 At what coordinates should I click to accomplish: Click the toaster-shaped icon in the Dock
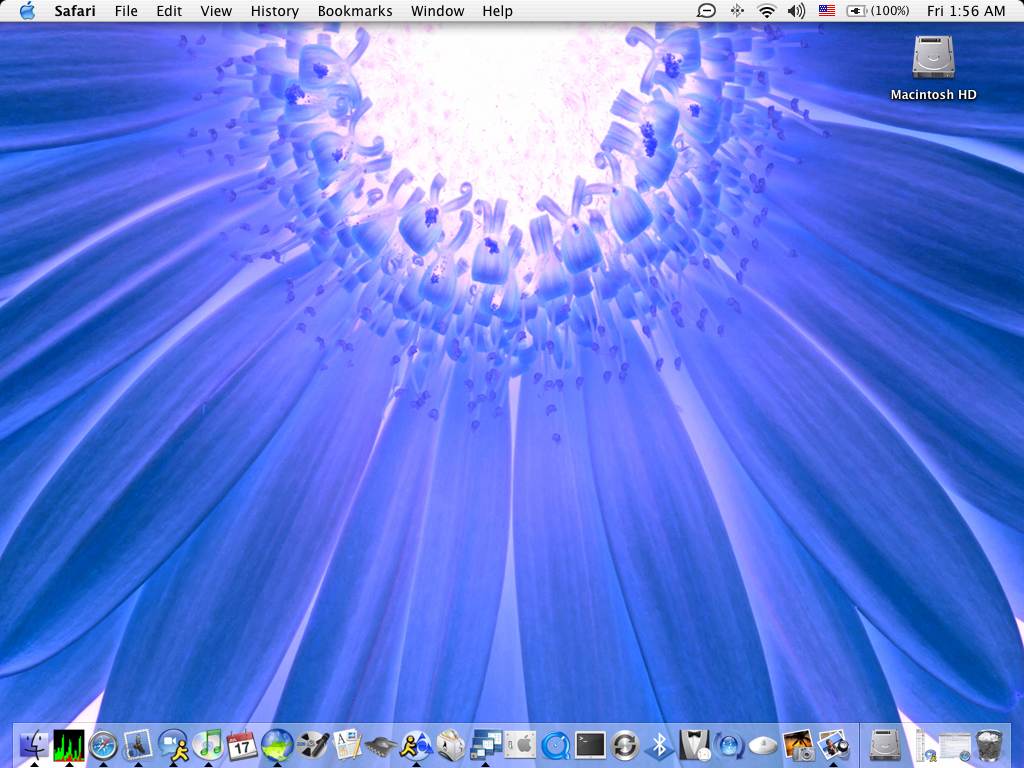pyautogui.click(x=451, y=744)
